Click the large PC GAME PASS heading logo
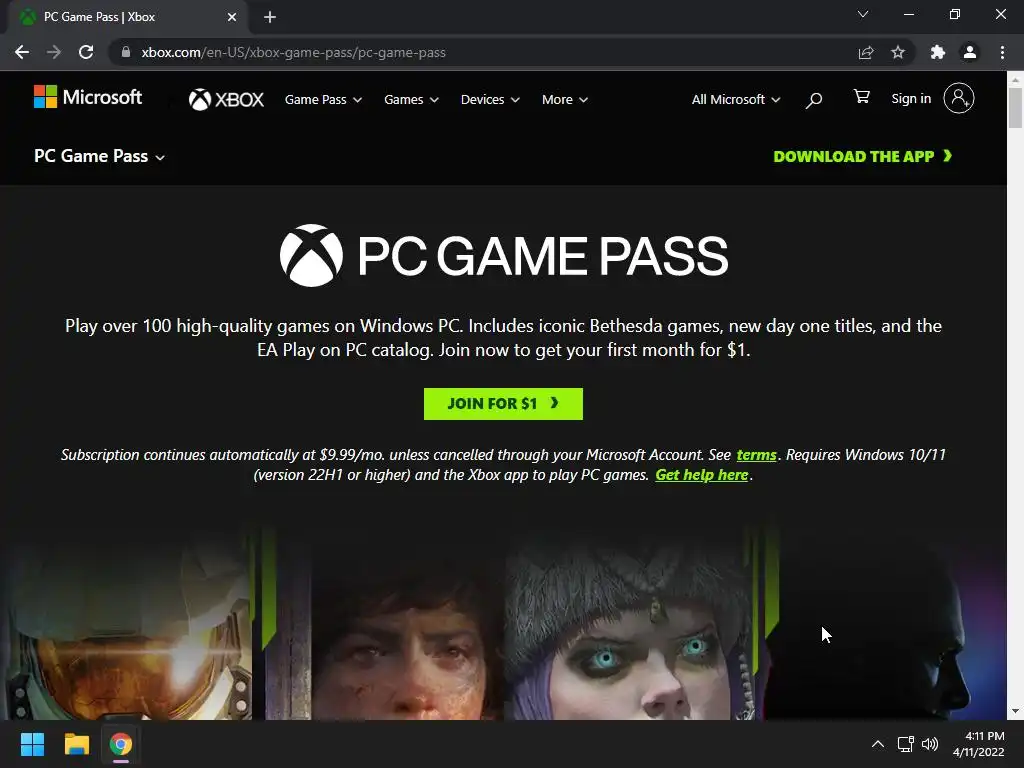 click(x=504, y=255)
